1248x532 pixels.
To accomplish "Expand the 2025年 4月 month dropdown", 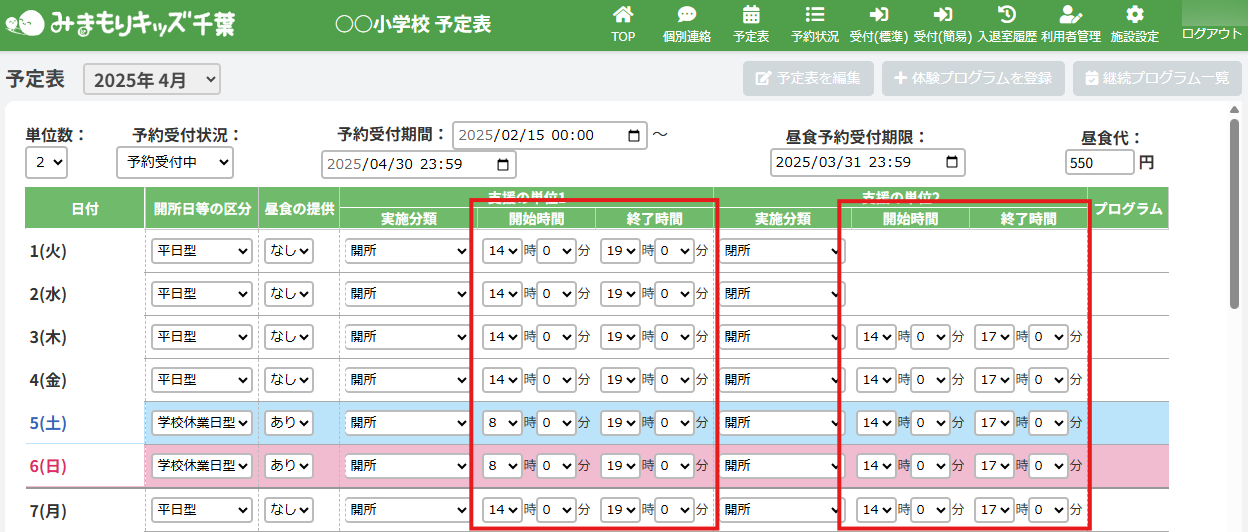I will (152, 80).
